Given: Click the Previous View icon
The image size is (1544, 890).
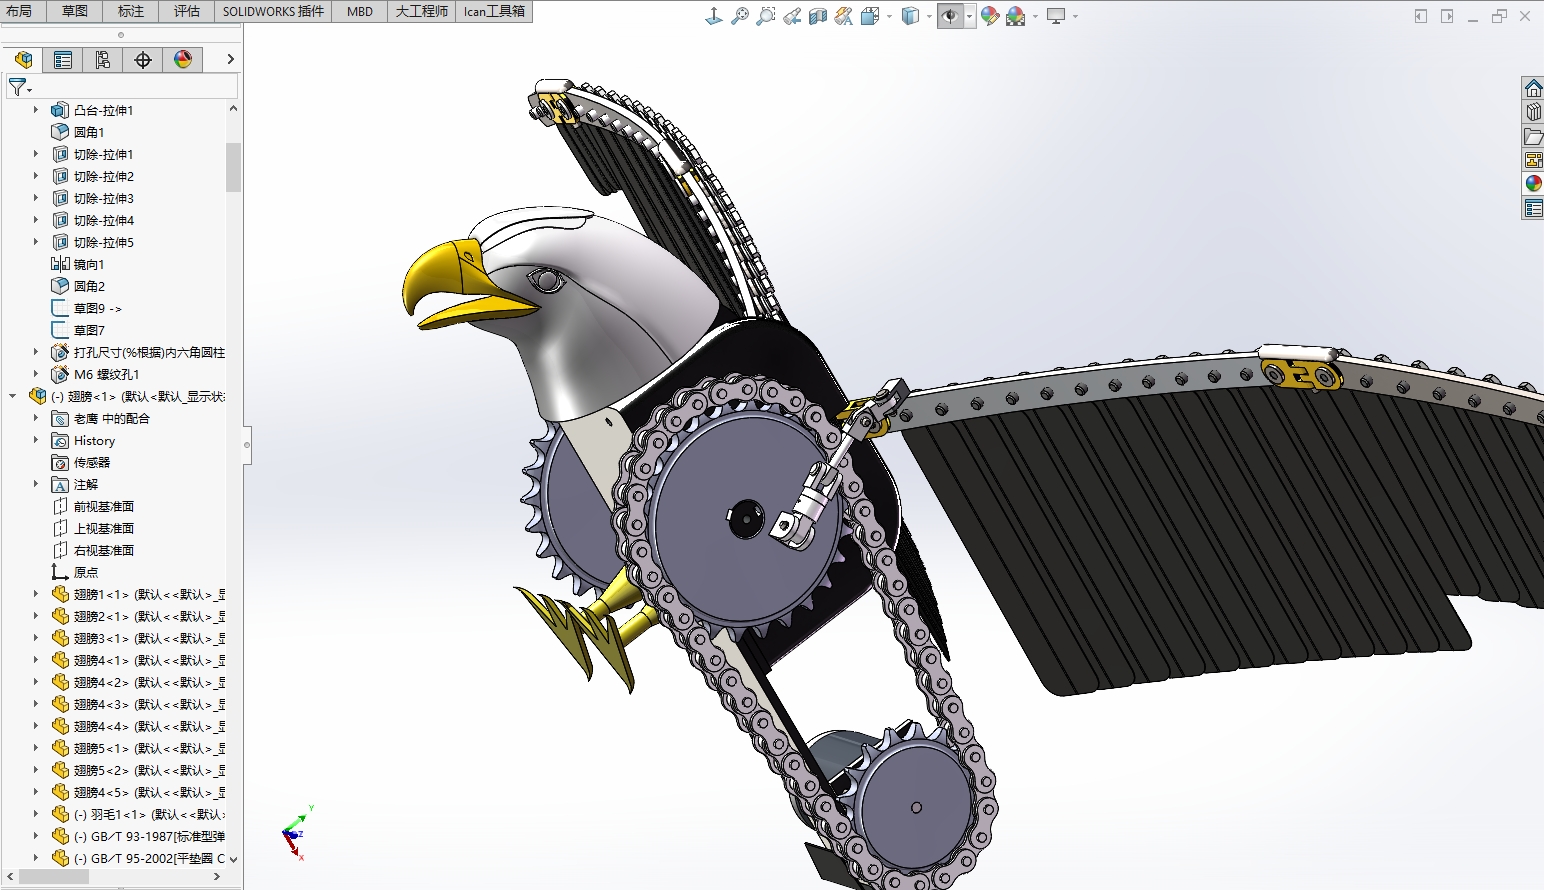Looking at the screenshot, I should pos(792,16).
